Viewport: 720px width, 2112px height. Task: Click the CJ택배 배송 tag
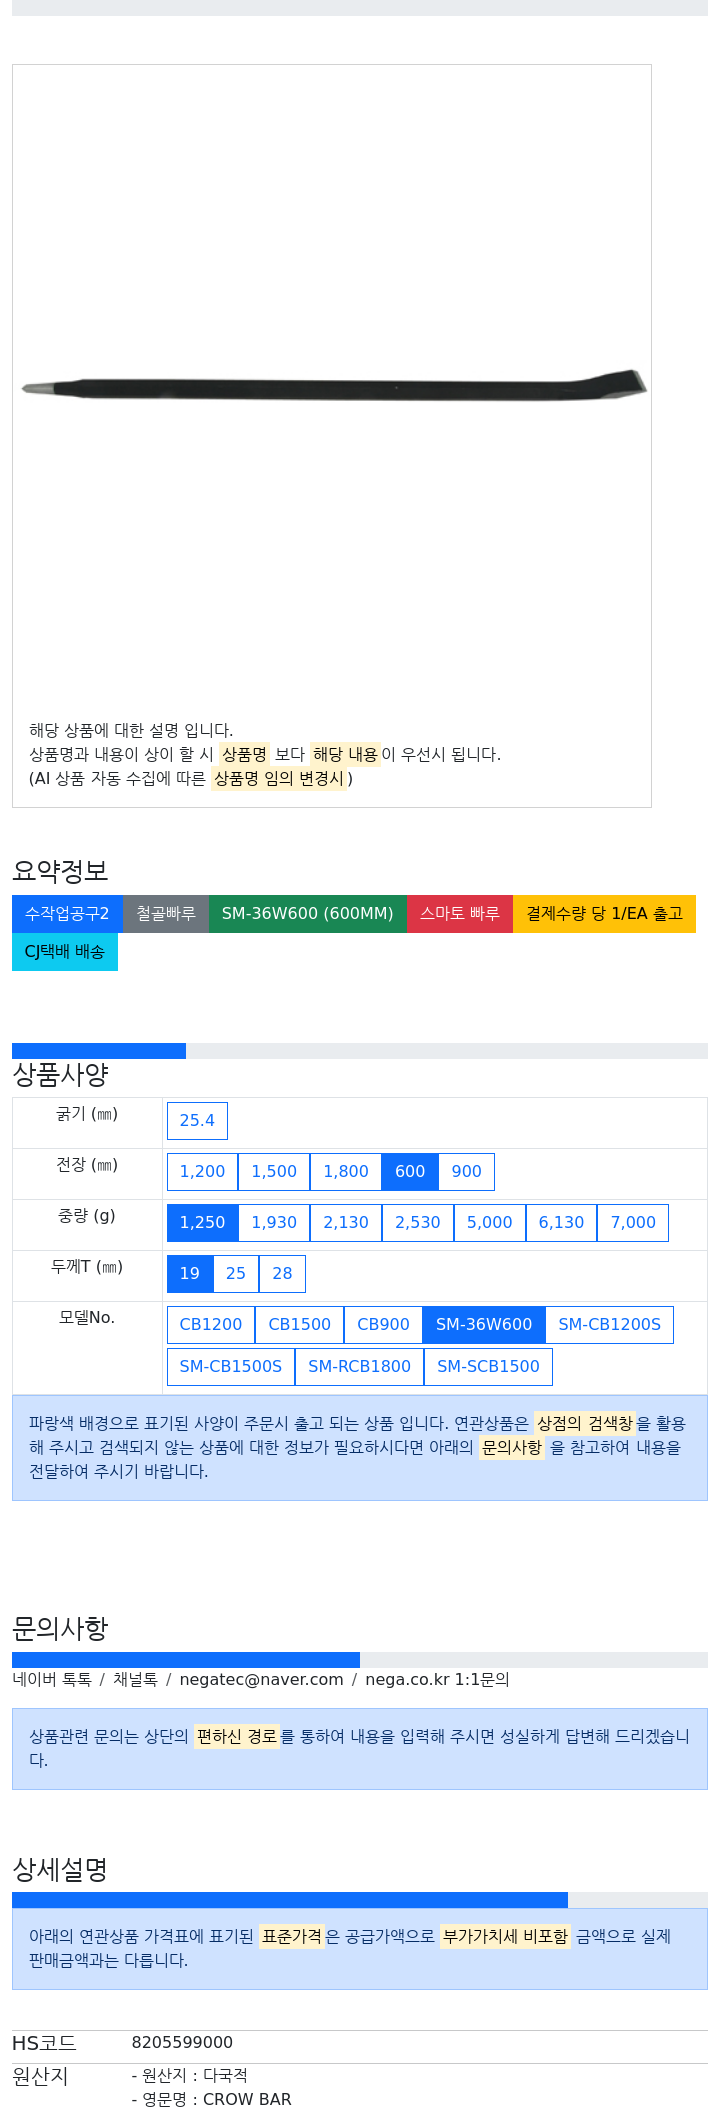(x=65, y=952)
